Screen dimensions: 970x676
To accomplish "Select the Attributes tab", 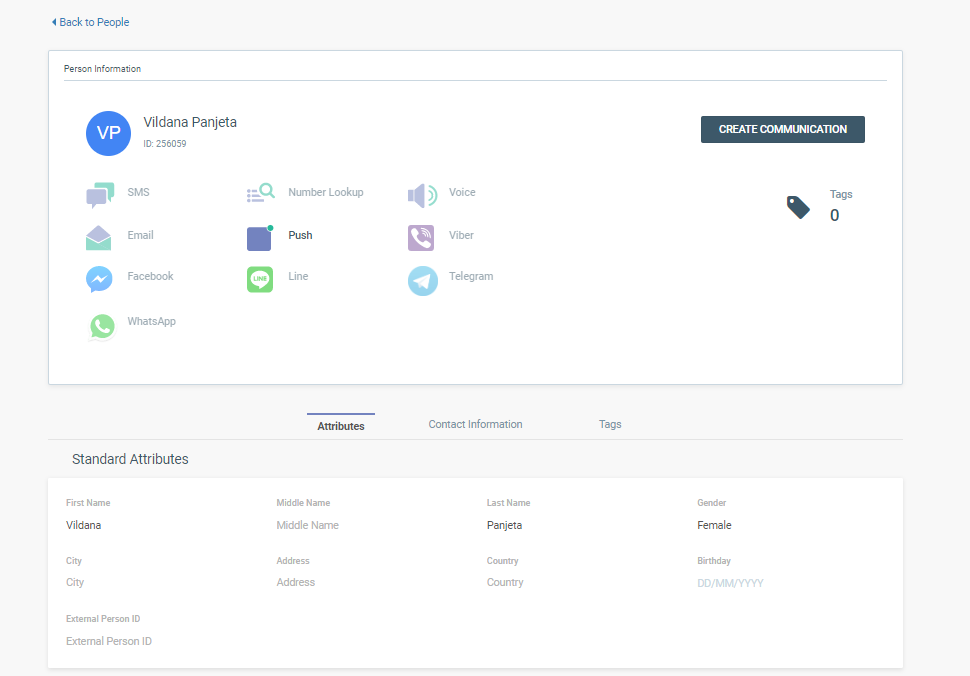I will (341, 426).
